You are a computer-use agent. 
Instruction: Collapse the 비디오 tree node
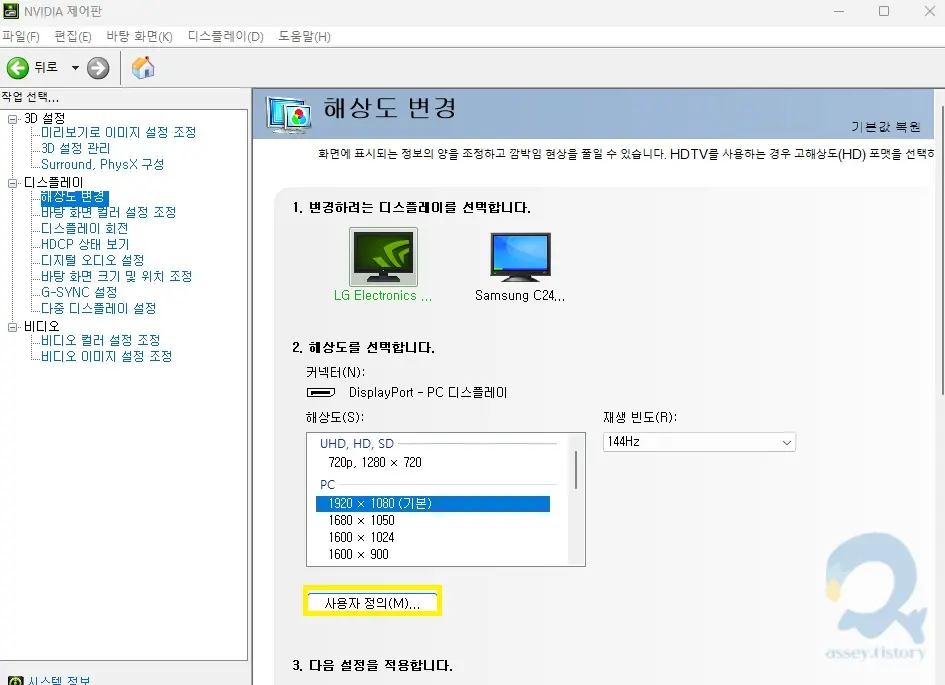(12, 327)
